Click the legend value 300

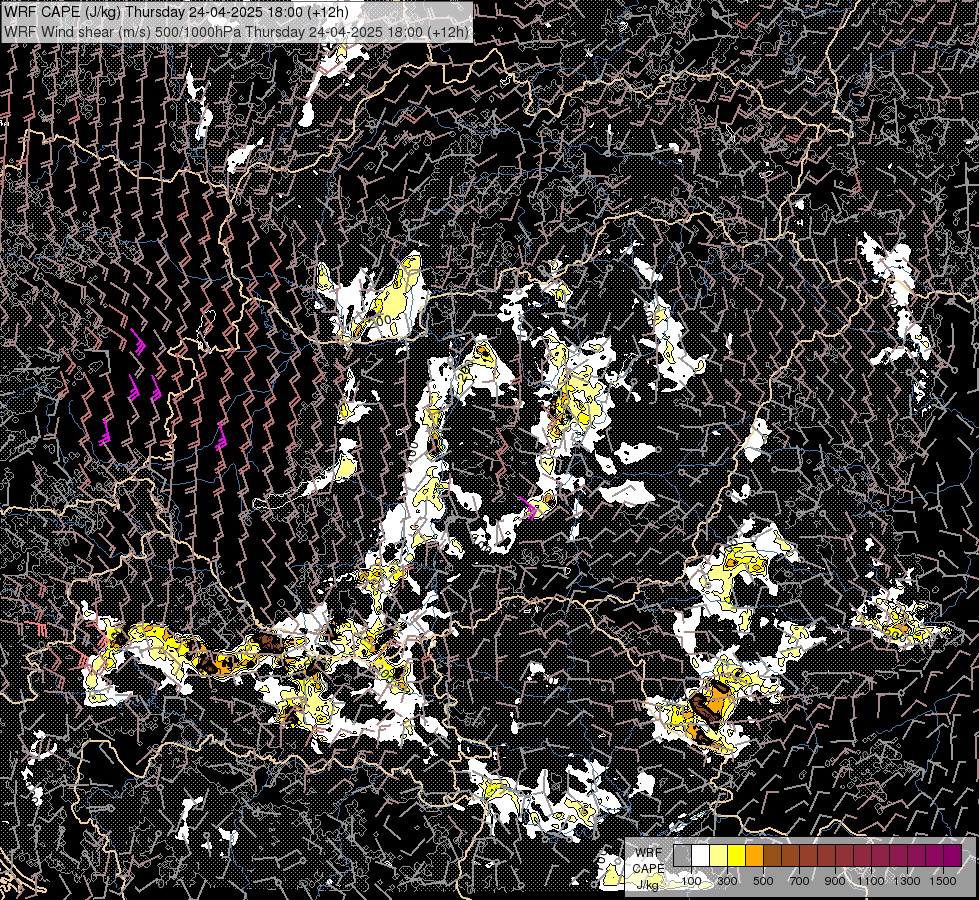(x=727, y=881)
